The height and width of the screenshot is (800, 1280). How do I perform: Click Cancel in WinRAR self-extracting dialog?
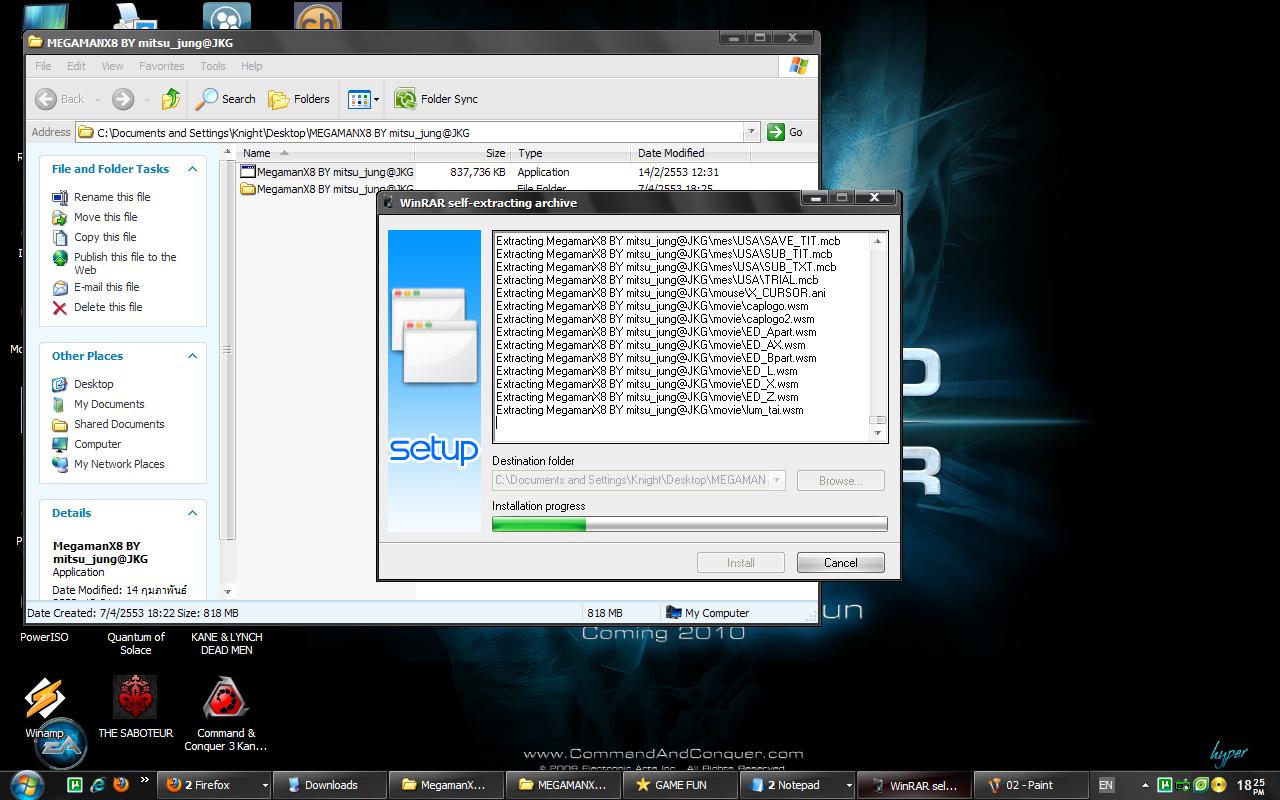click(x=841, y=563)
